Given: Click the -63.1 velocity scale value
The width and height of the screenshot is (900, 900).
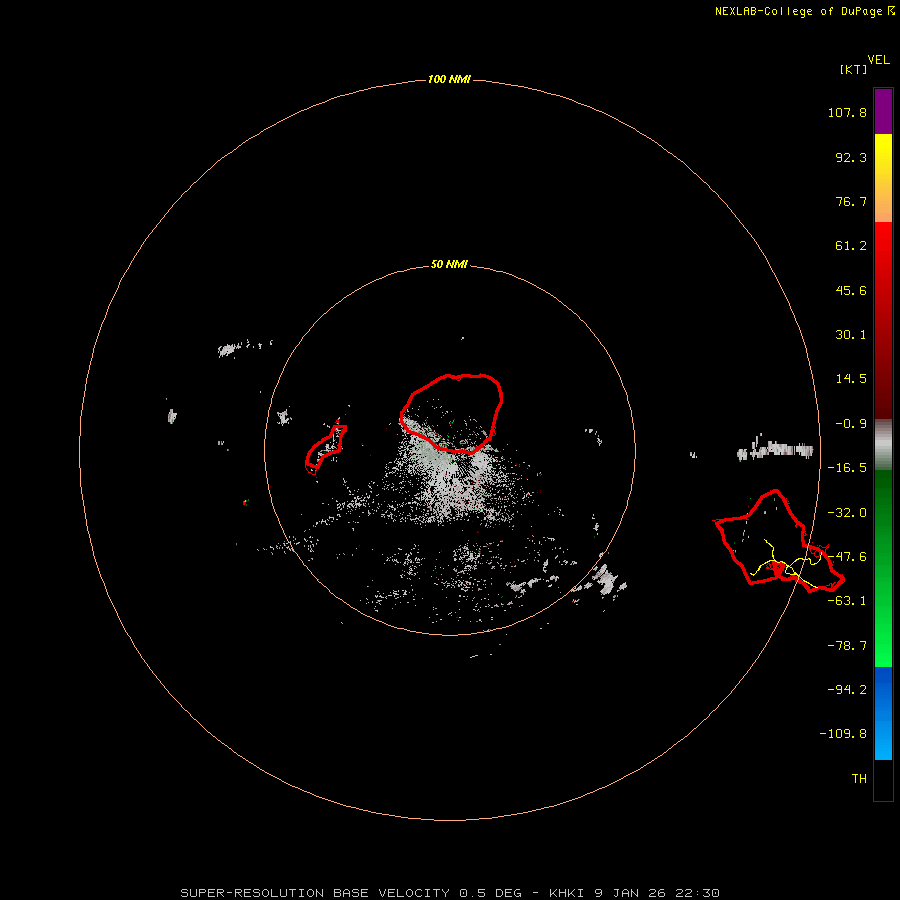Looking at the screenshot, I should click(847, 601).
